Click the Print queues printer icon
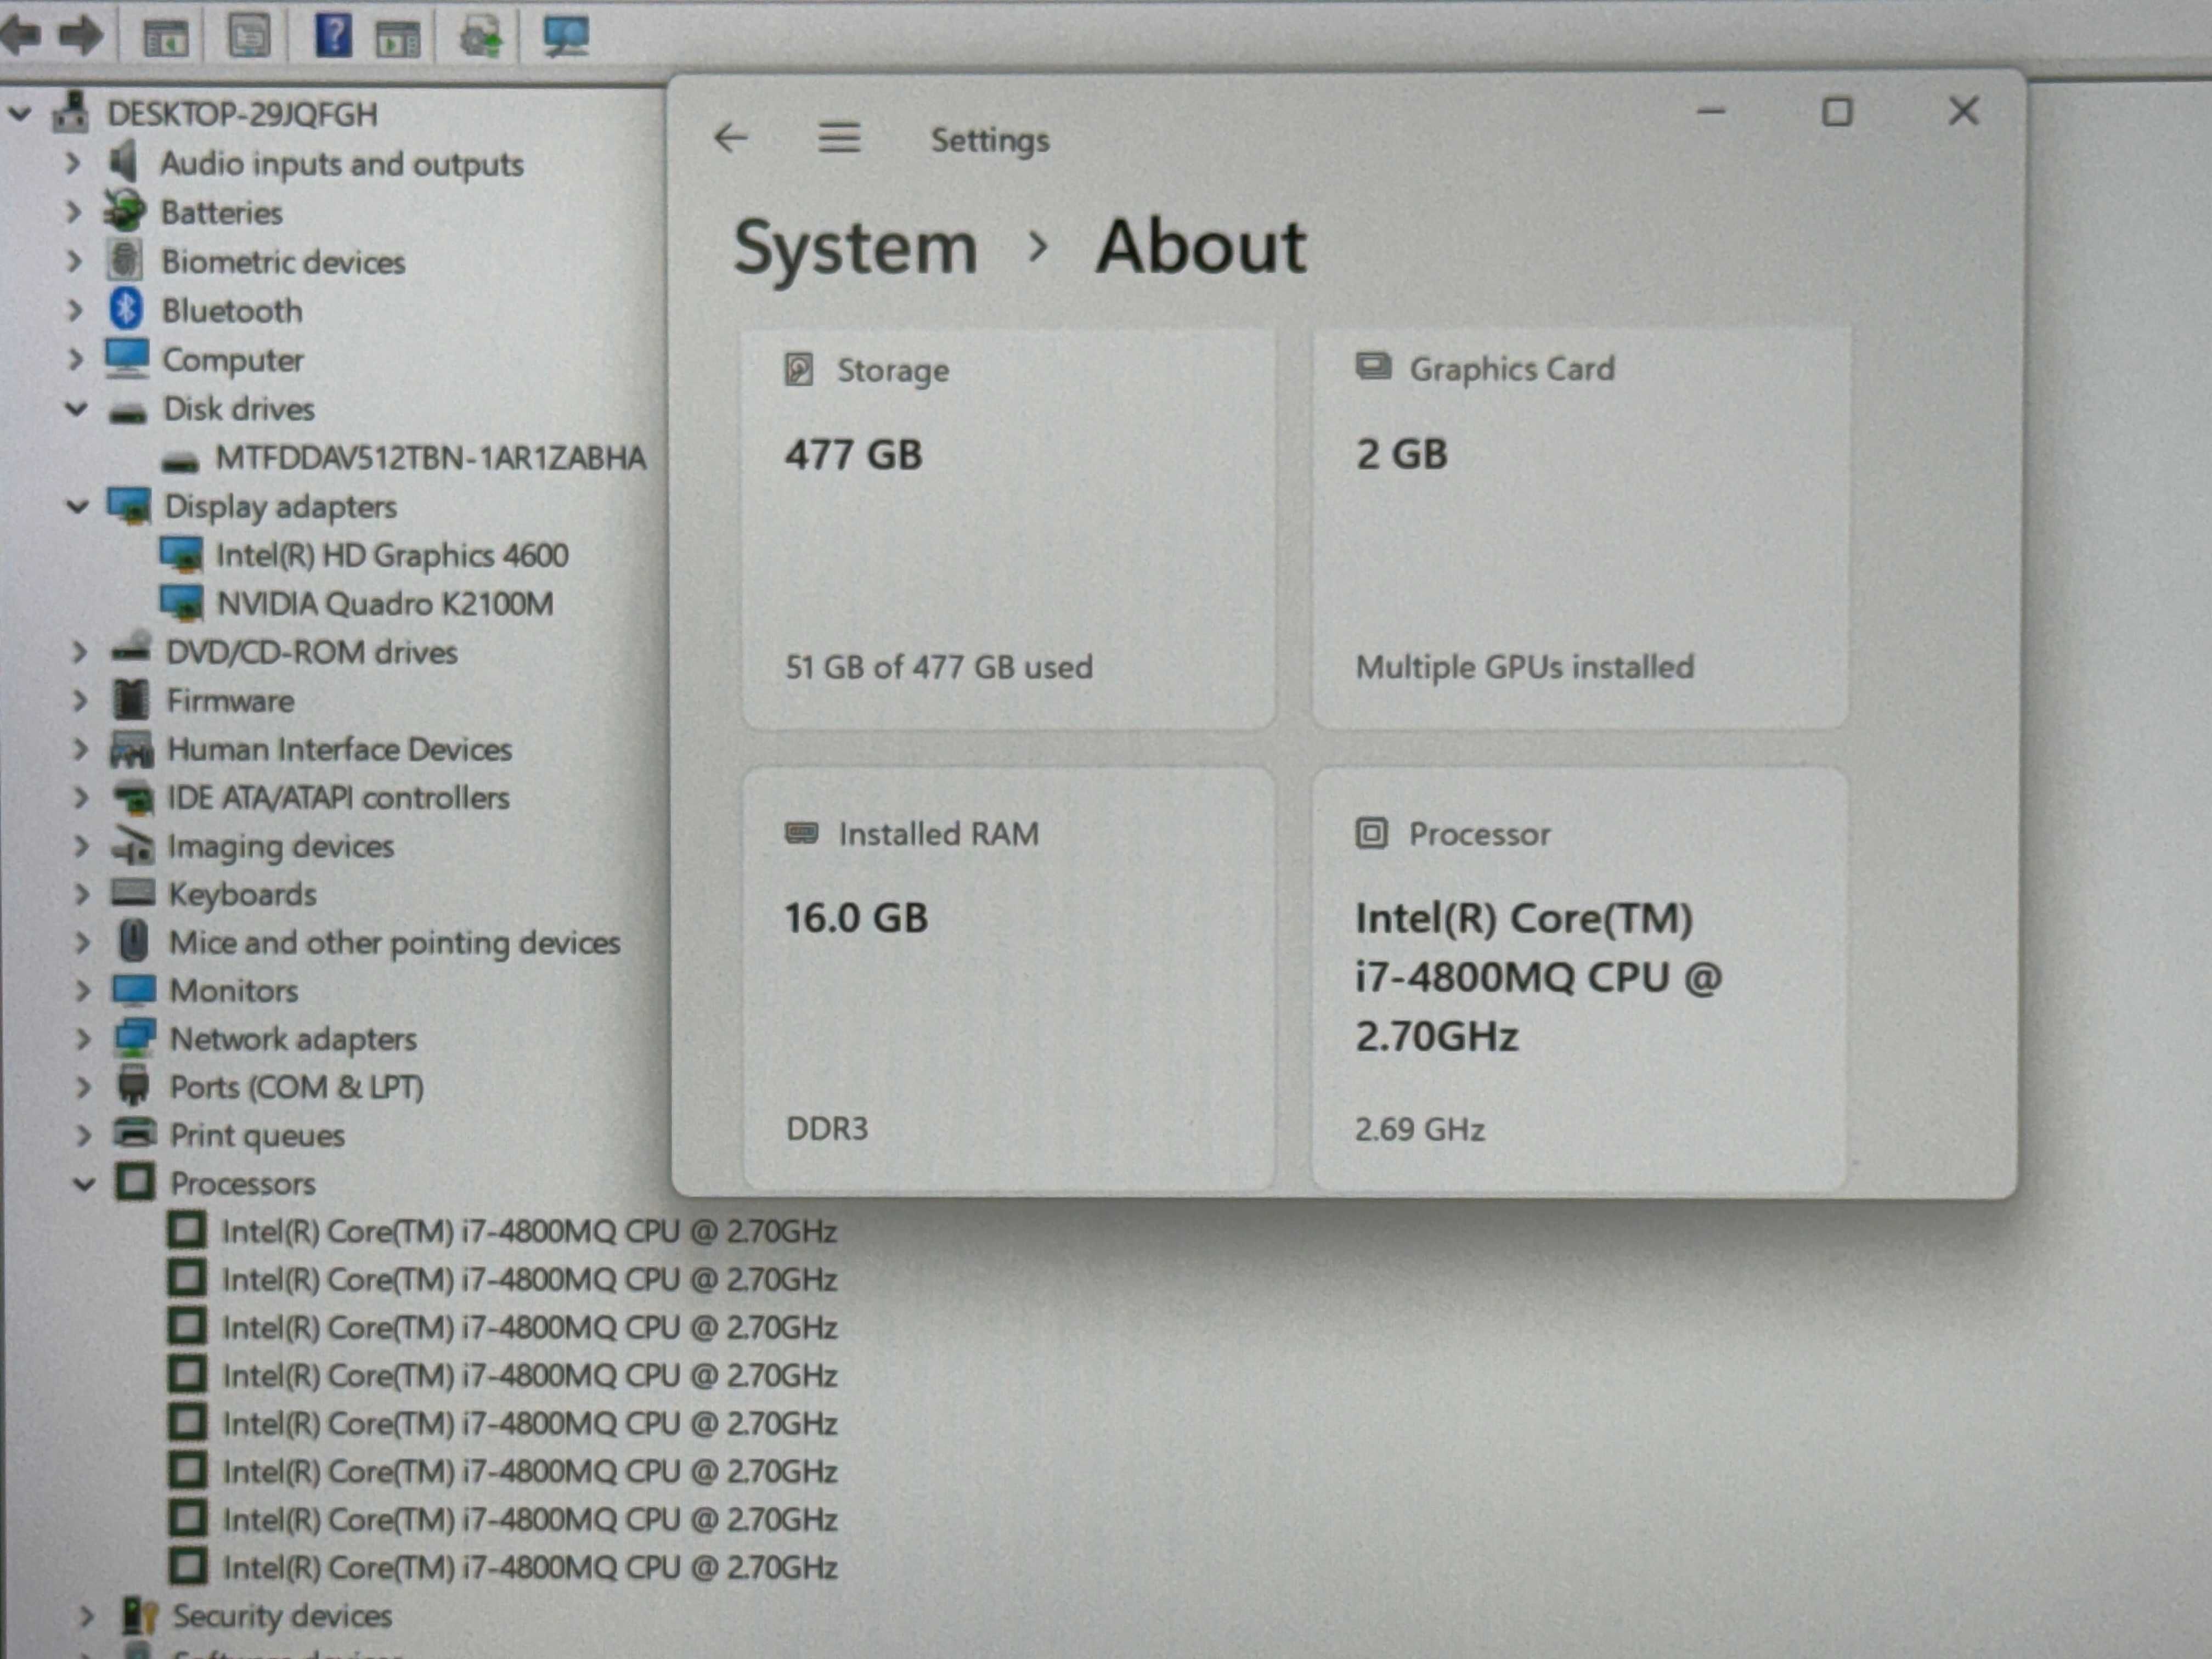The height and width of the screenshot is (1659, 2212). pos(135,1134)
